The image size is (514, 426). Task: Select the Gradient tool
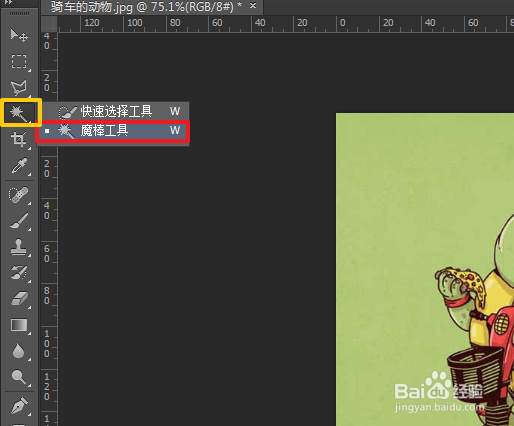coord(19,325)
